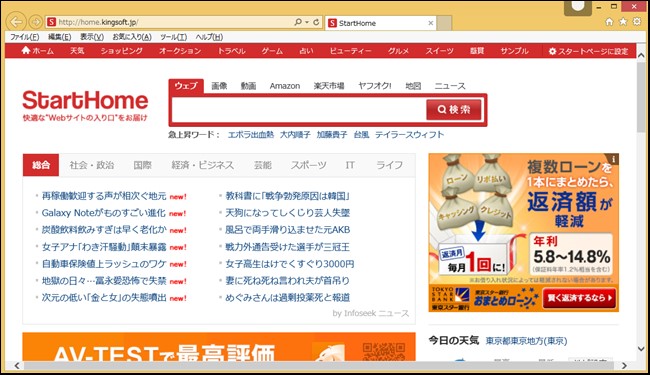
Task: Open the ファイル(F) menu
Action: 24,37
